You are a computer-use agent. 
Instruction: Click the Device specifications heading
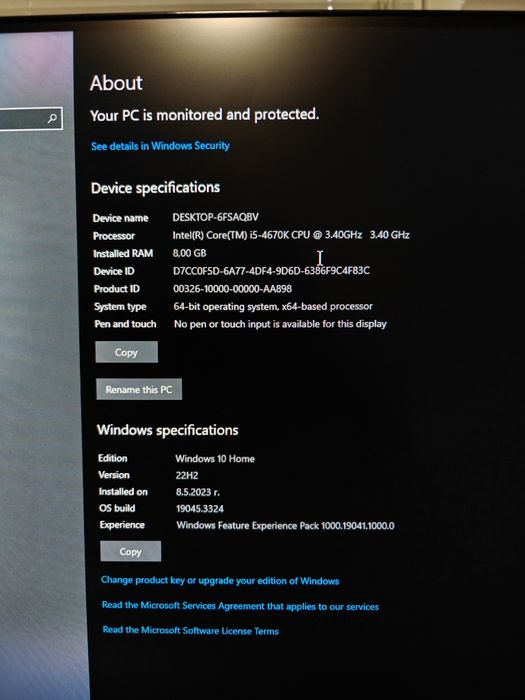[x=155, y=188]
